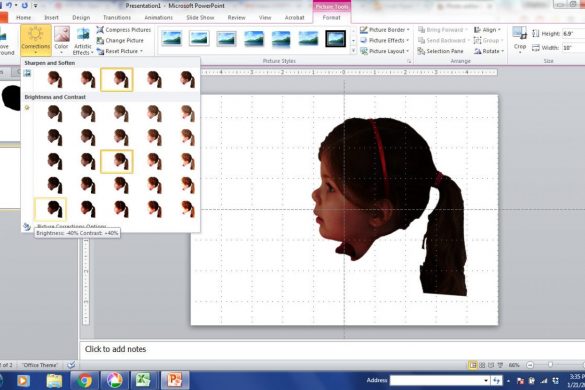Open the Corrections dropdown button

click(35, 40)
